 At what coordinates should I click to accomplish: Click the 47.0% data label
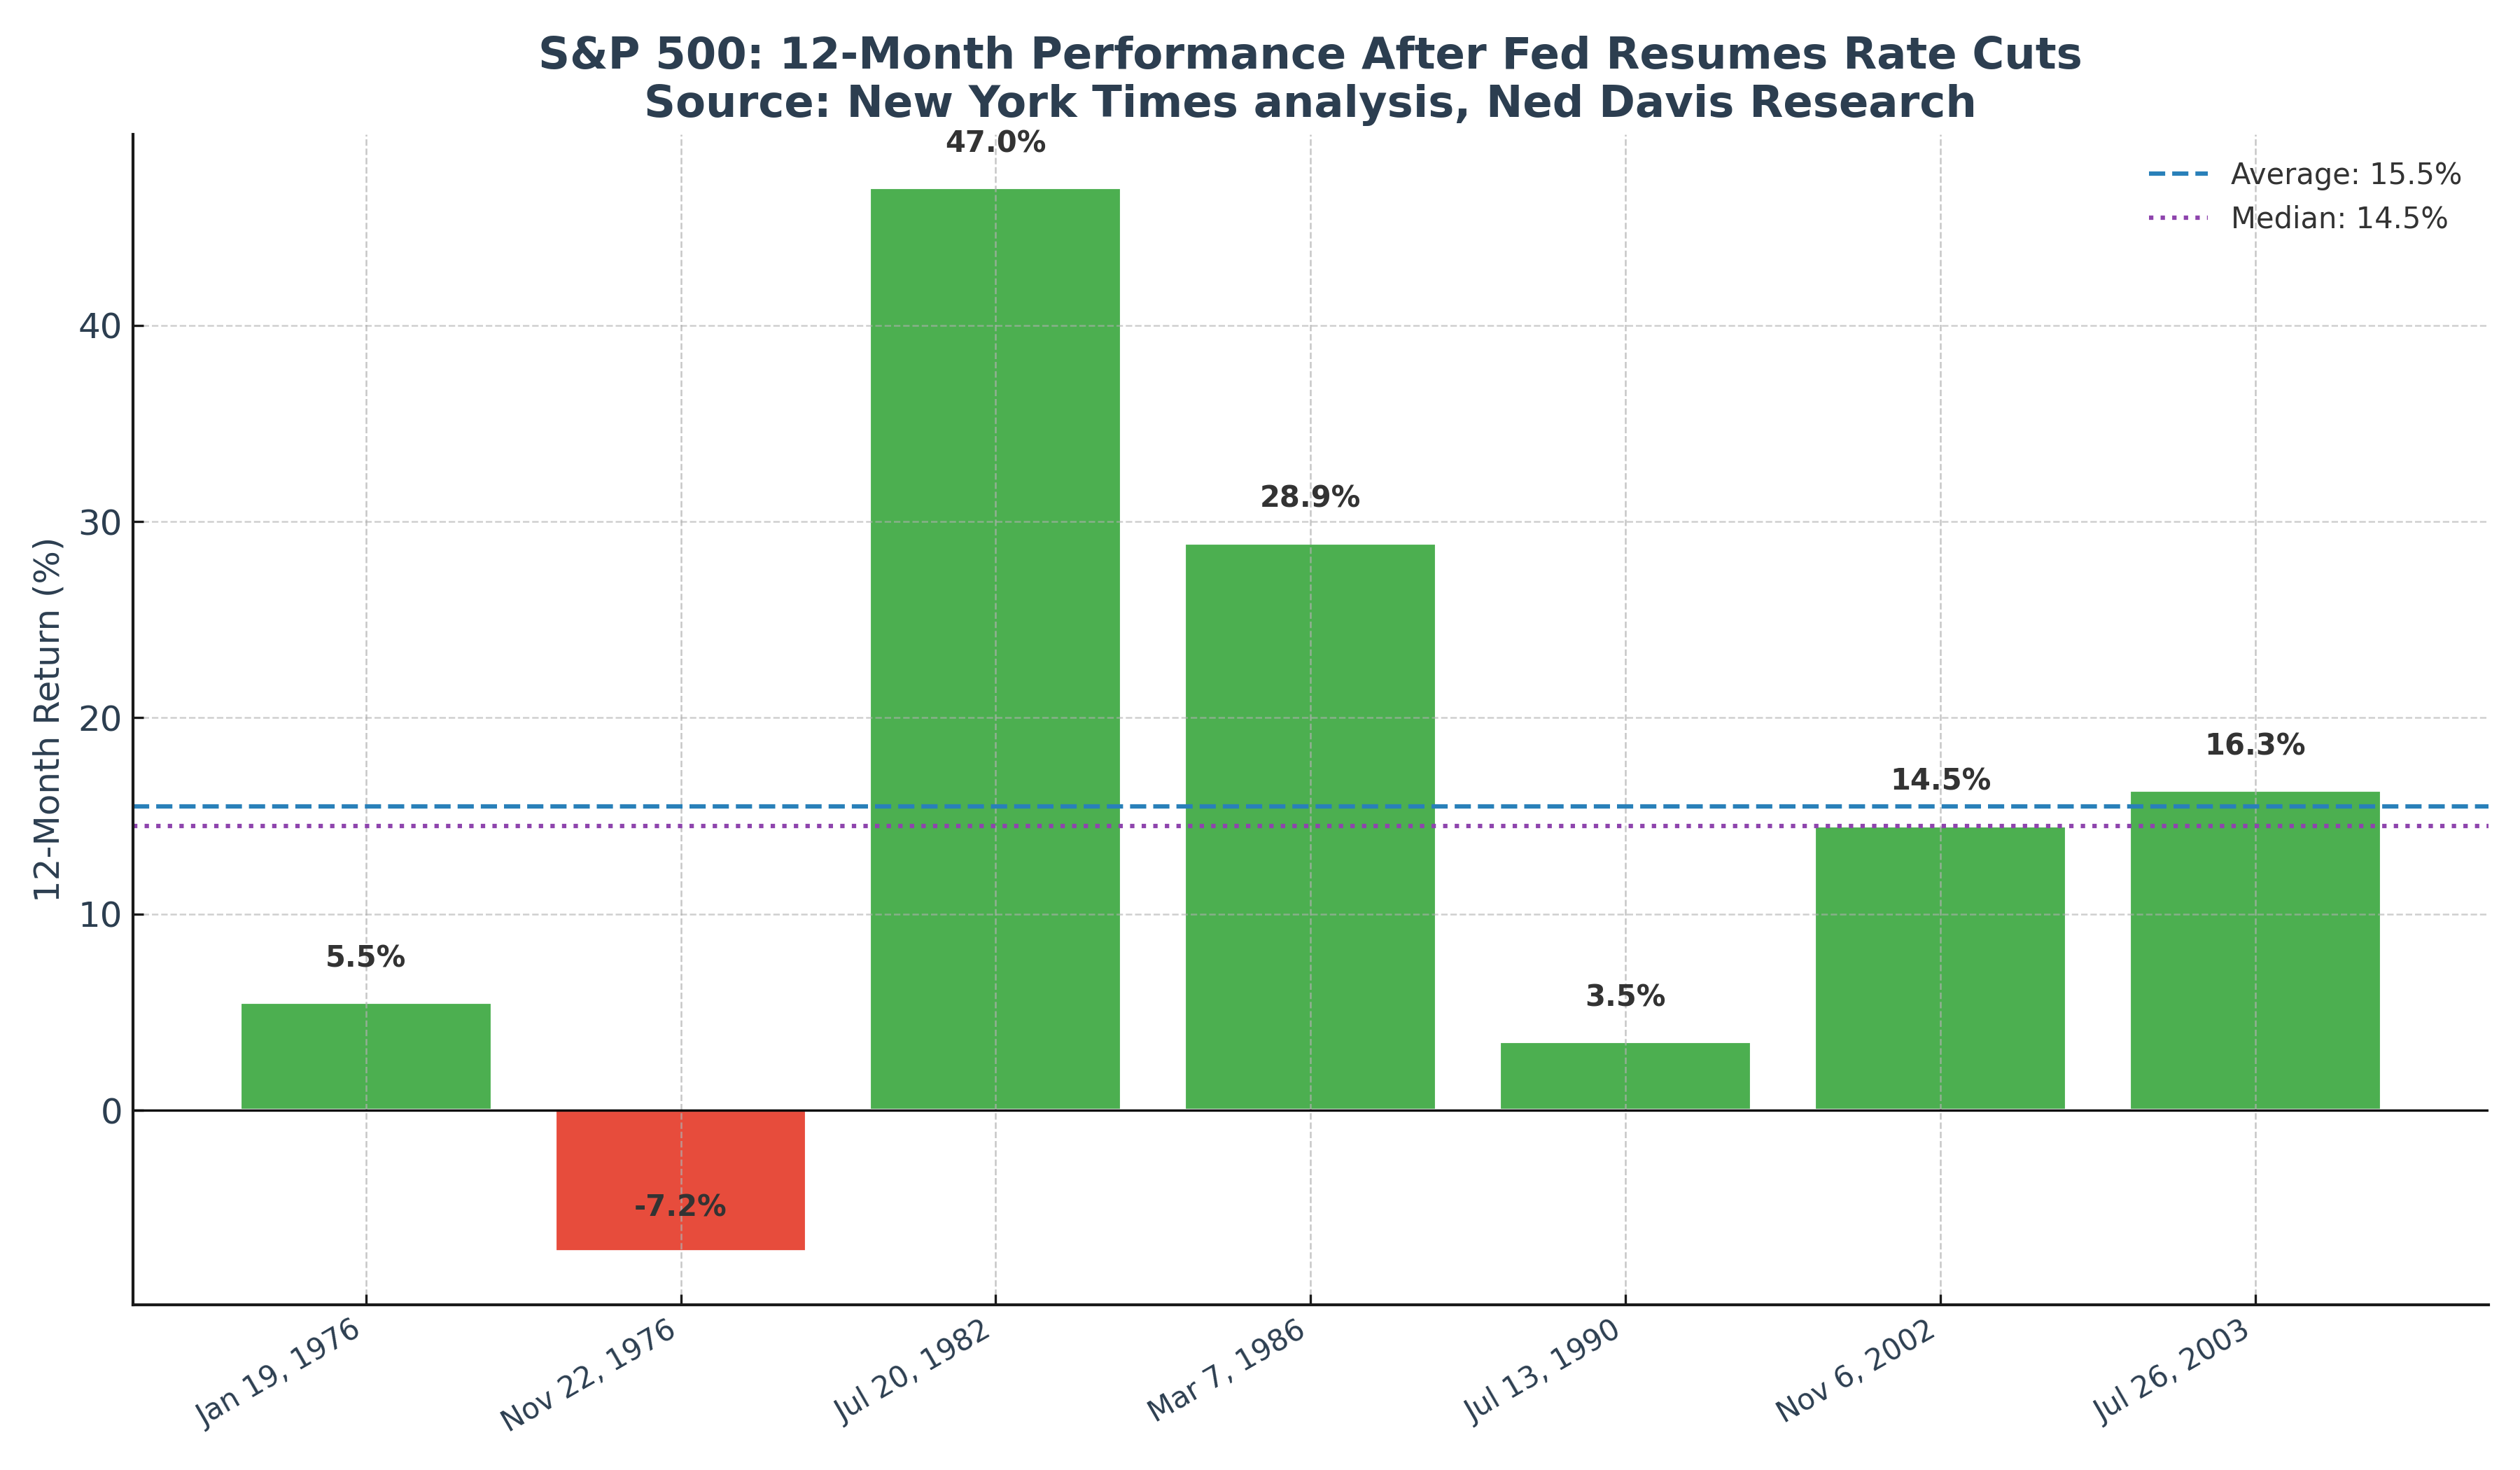[x=995, y=143]
